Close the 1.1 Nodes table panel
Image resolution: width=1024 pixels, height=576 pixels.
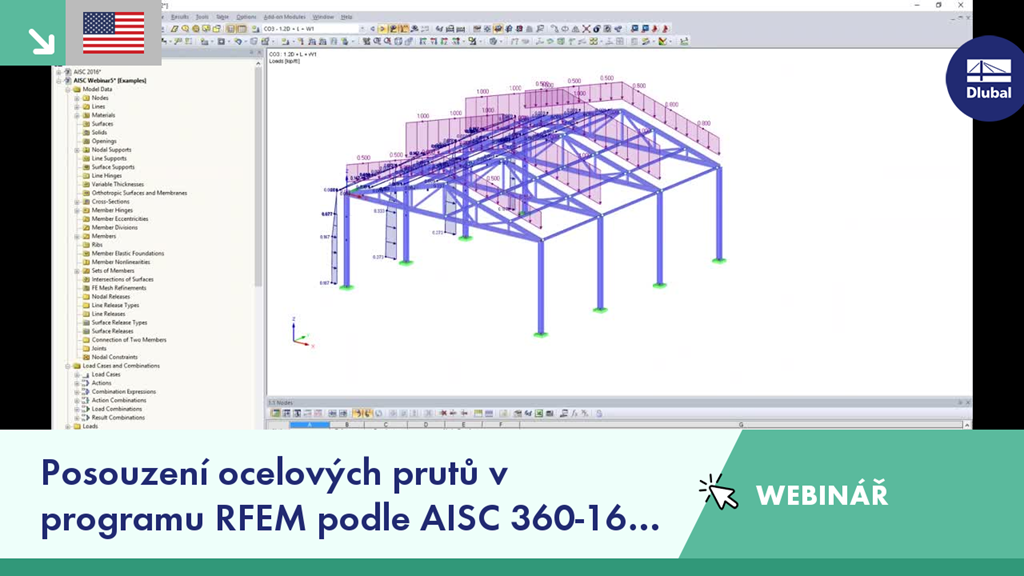(968, 403)
